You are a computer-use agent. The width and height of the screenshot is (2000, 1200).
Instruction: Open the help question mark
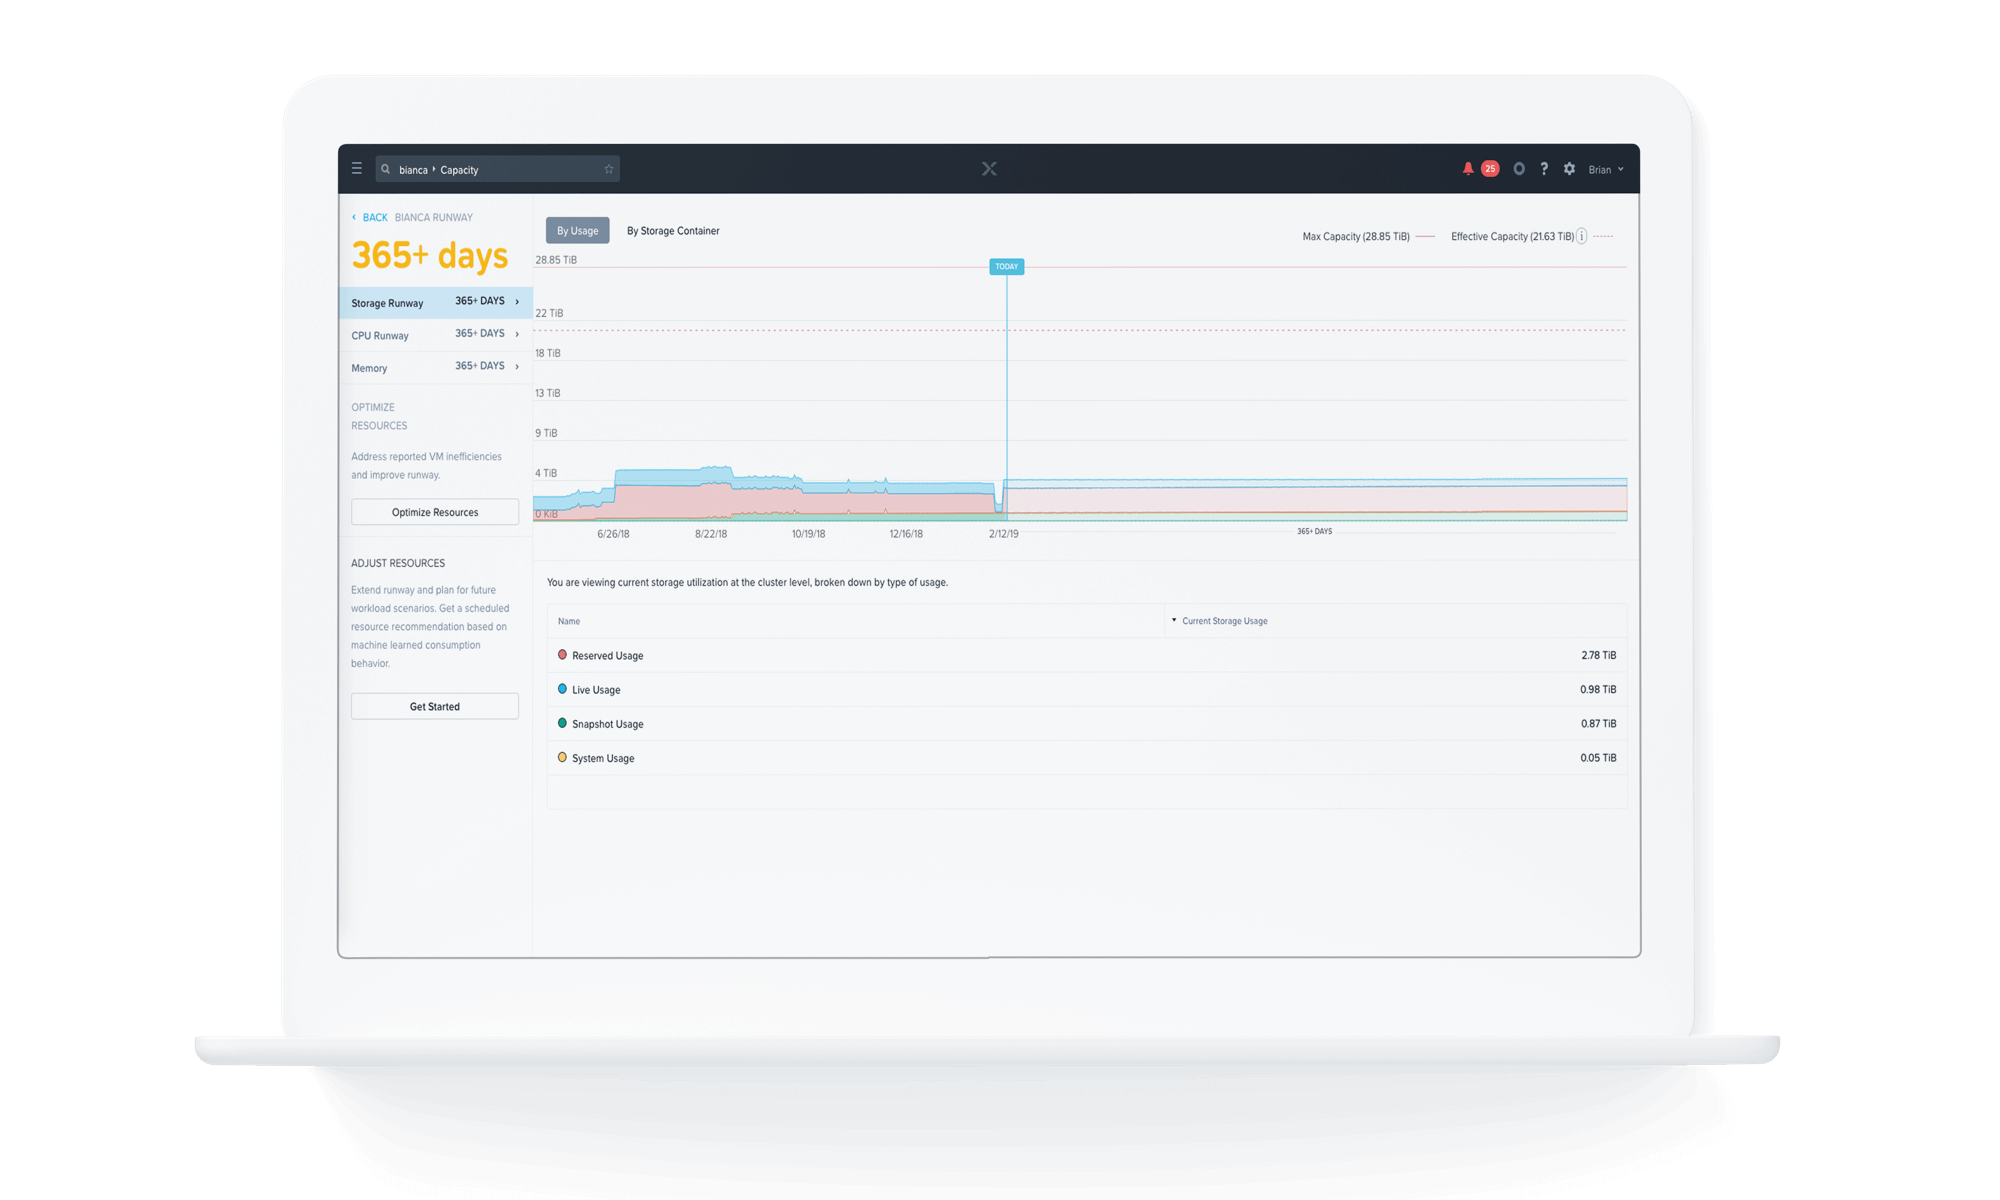(1544, 169)
